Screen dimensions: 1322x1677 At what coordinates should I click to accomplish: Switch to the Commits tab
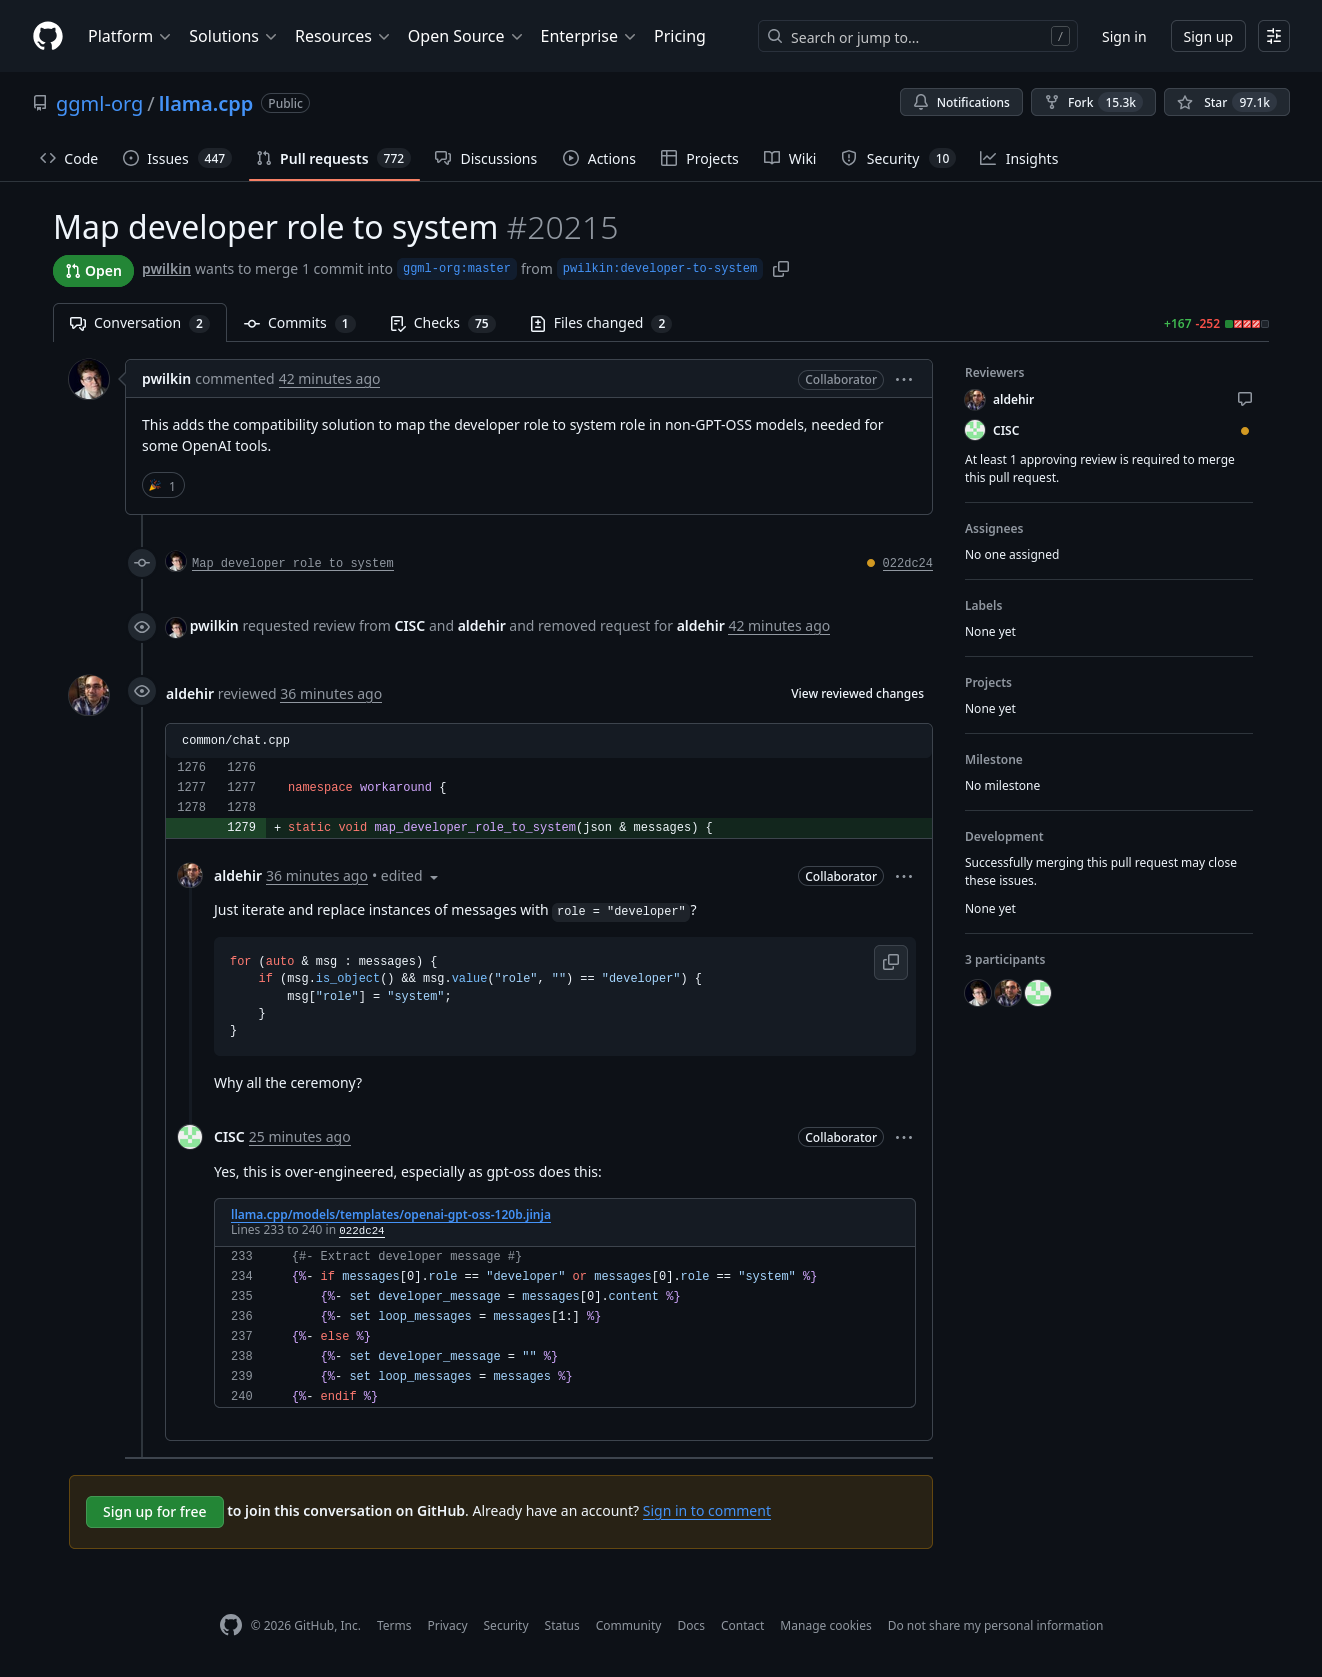(299, 323)
